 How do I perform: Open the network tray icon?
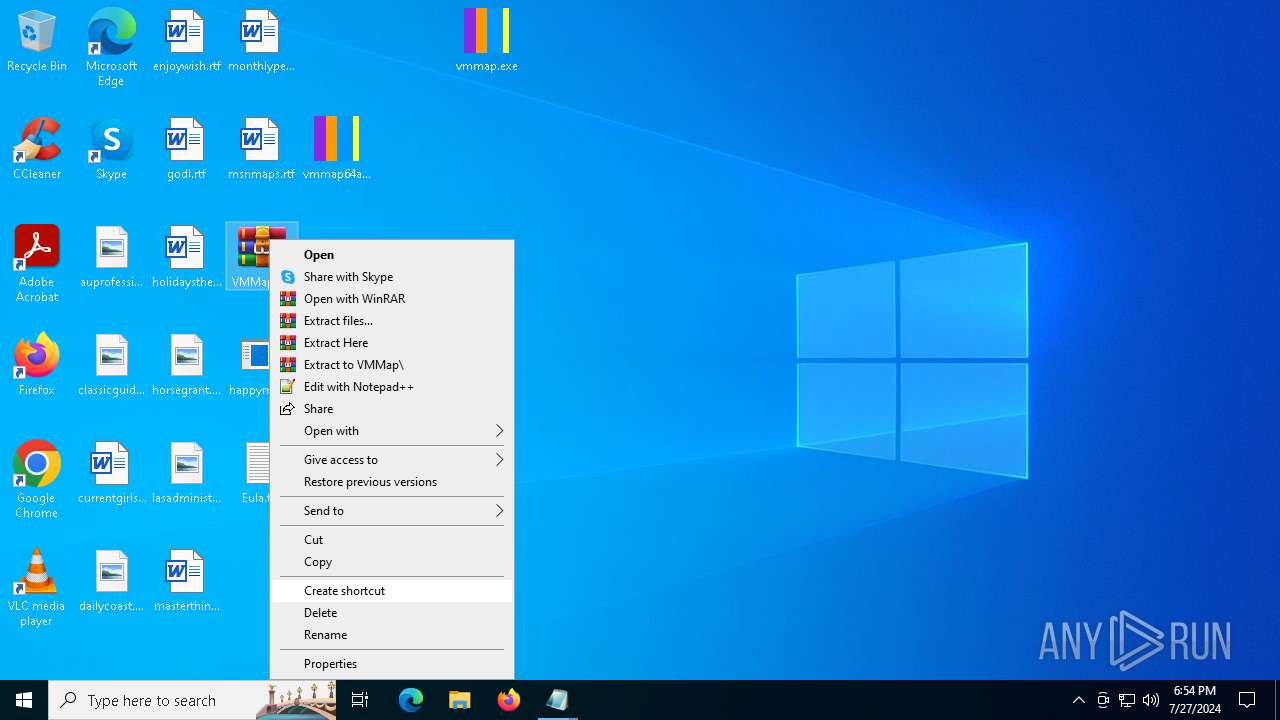pyautogui.click(x=1127, y=700)
